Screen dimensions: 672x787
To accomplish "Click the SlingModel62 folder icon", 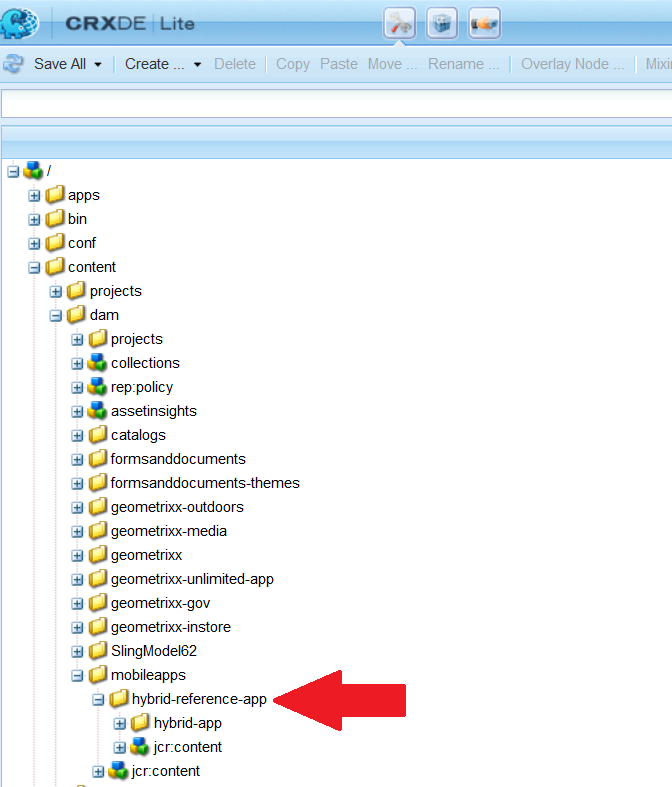I will pos(98,650).
